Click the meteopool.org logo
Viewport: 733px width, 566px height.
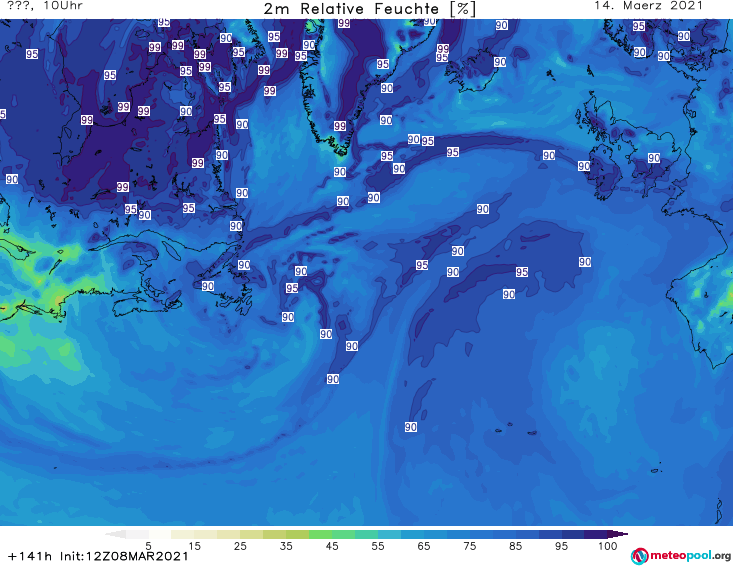[x=681, y=556]
